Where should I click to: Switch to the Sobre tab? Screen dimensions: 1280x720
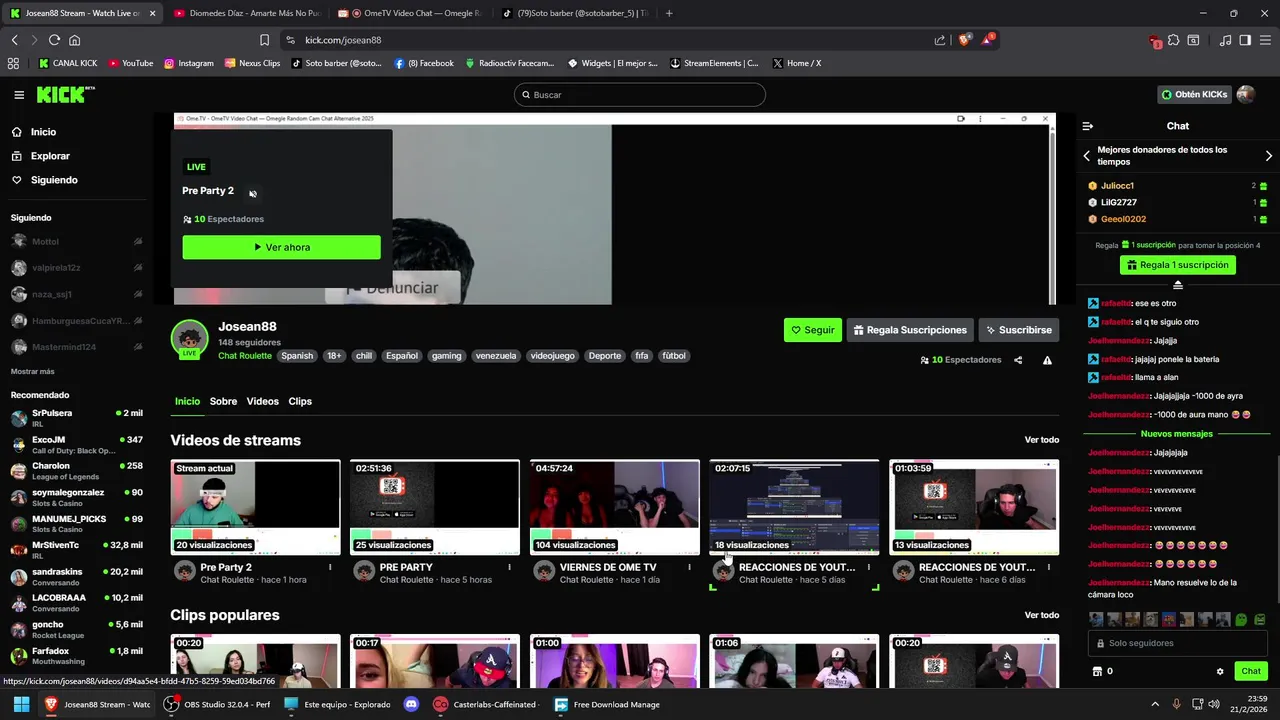pos(223,401)
